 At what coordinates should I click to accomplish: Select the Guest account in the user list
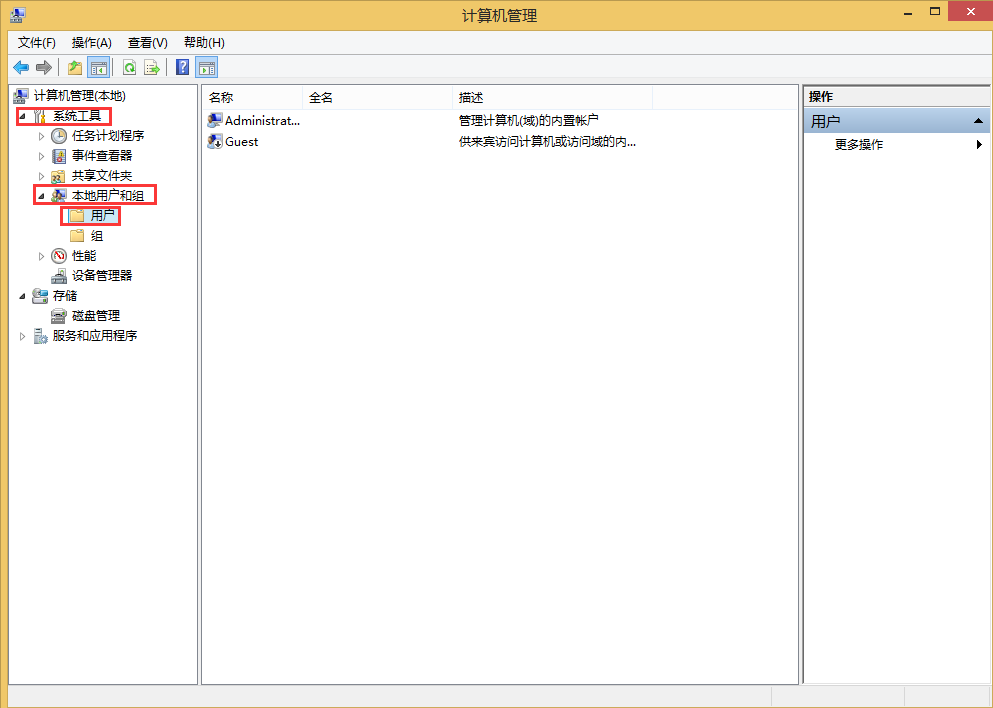point(240,141)
